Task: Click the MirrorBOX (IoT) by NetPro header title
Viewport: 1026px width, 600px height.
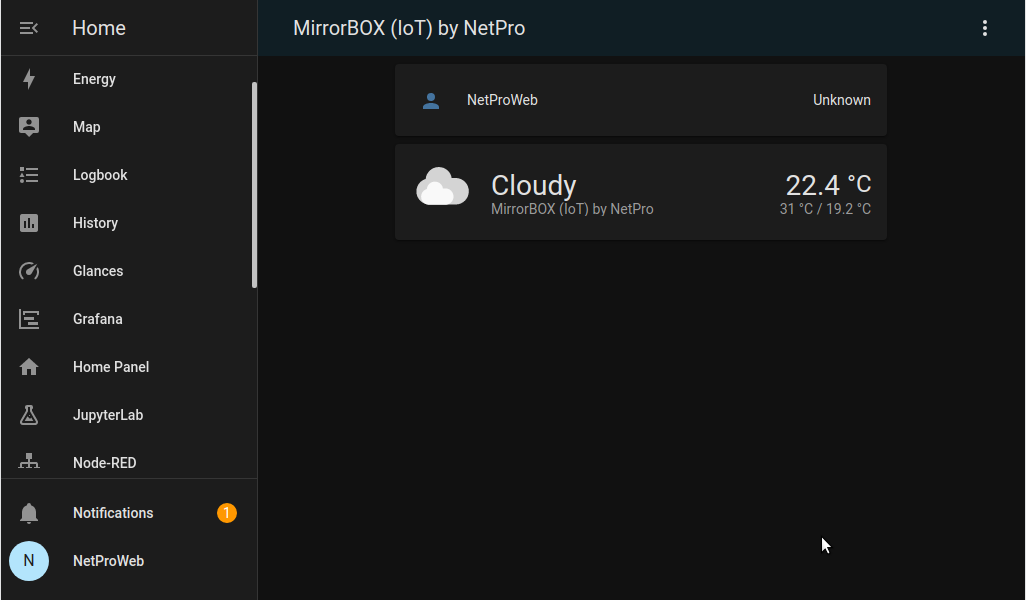Action: (409, 28)
